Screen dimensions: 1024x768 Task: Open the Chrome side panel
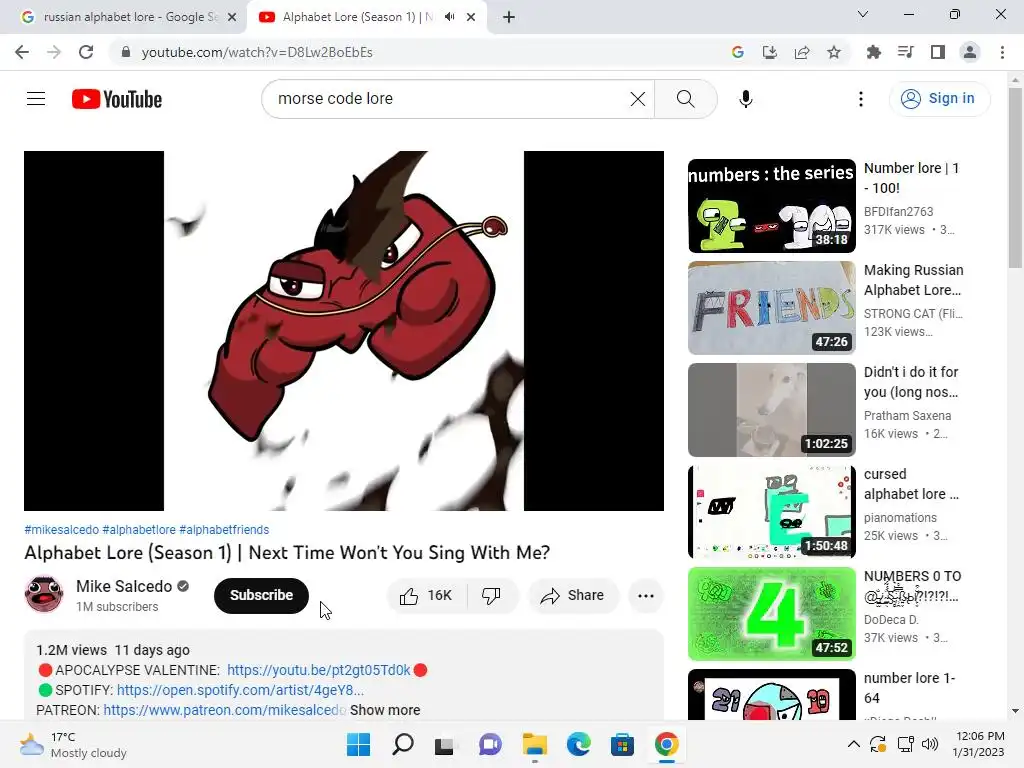click(x=937, y=52)
